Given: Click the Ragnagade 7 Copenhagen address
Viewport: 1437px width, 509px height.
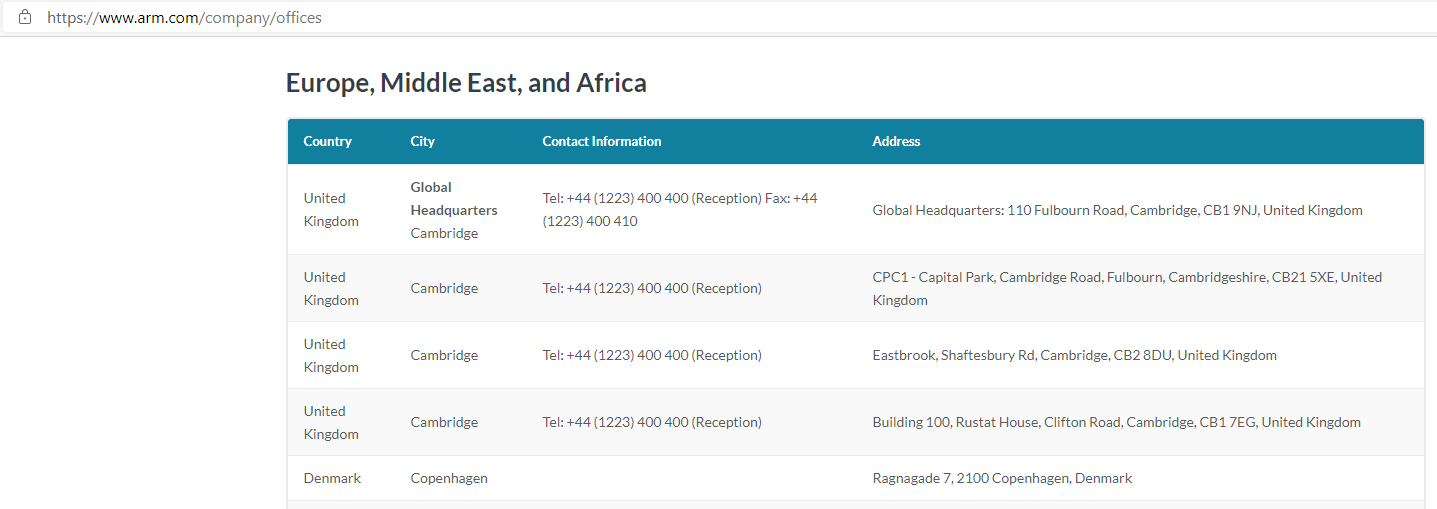Looking at the screenshot, I should pyautogui.click(x=1002, y=478).
